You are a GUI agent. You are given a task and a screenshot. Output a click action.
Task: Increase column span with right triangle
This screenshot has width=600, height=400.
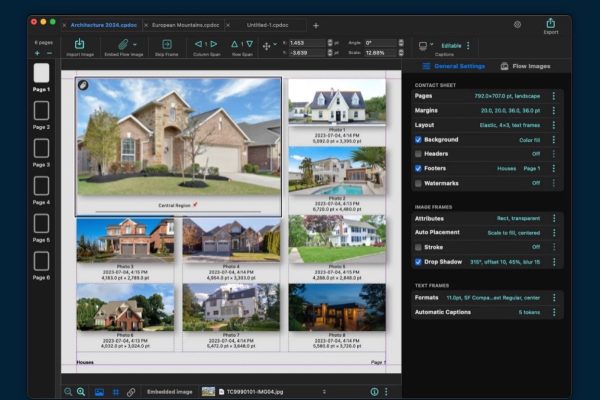(214, 44)
